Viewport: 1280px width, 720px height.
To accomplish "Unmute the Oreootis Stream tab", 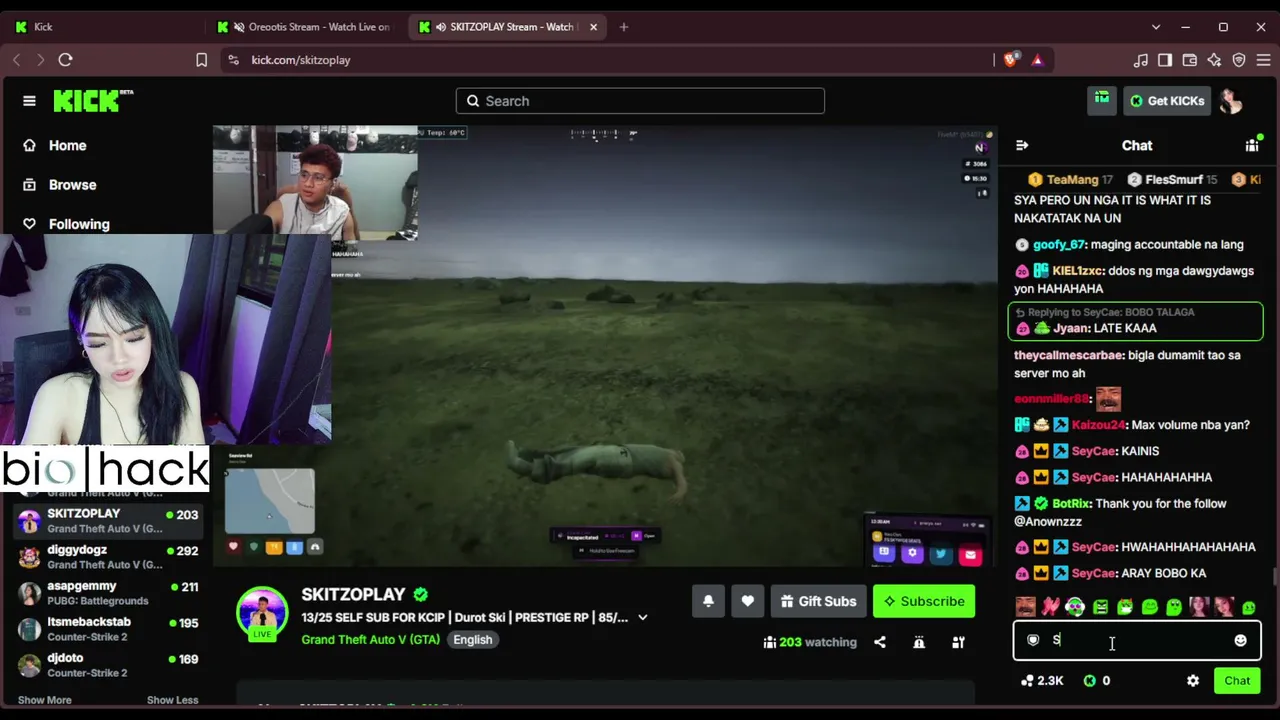I will 239,27.
